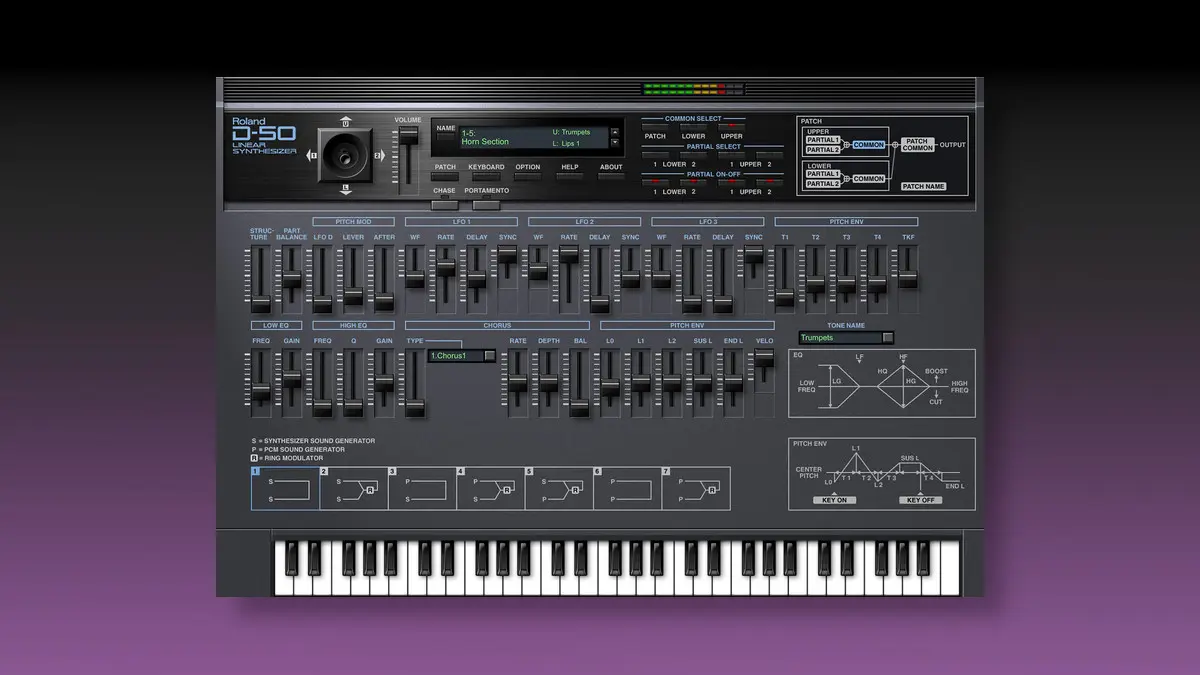Image resolution: width=1200 pixels, height=675 pixels.
Task: Select UPPER under Common Select
Action: (732, 128)
